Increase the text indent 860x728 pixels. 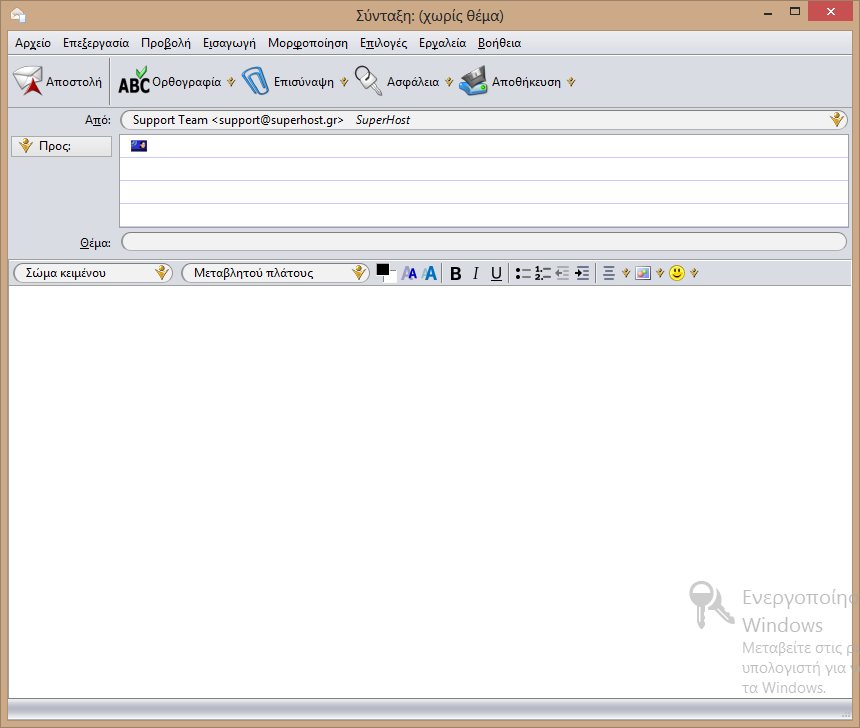coord(582,273)
